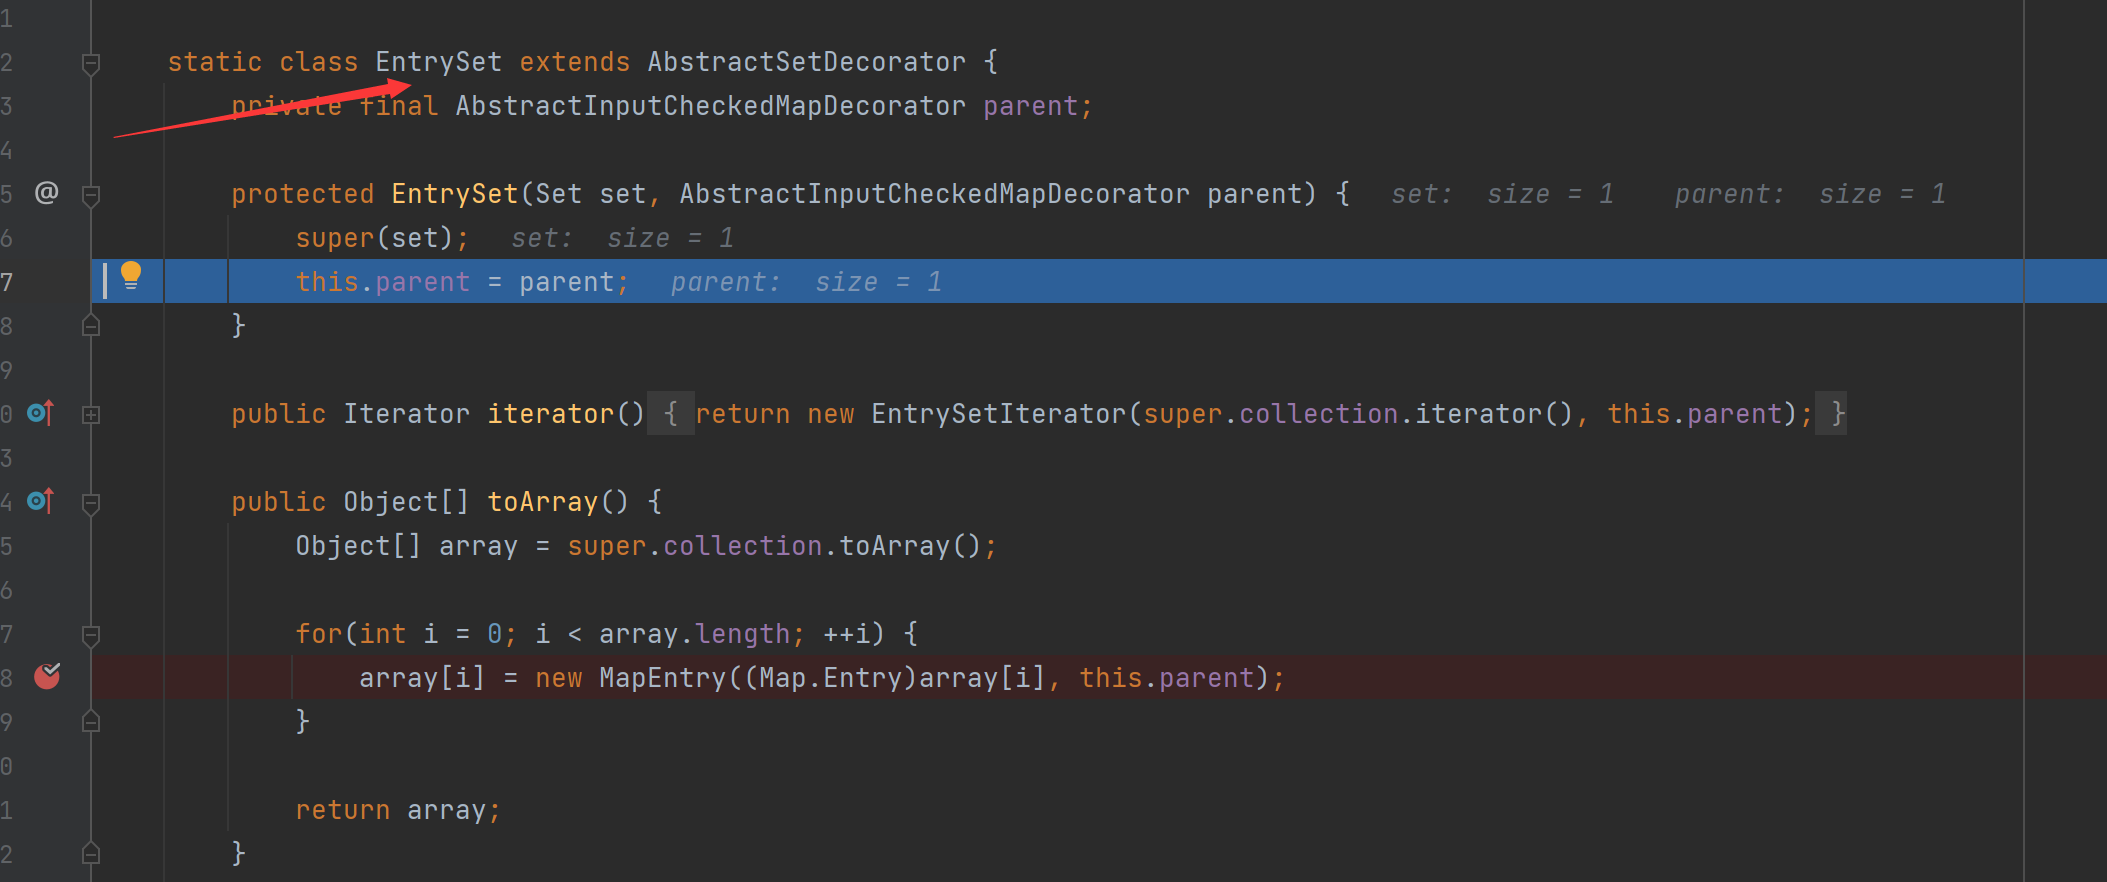2107x882 pixels.
Task: Click the 'return array;' statement
Action: click(x=397, y=810)
